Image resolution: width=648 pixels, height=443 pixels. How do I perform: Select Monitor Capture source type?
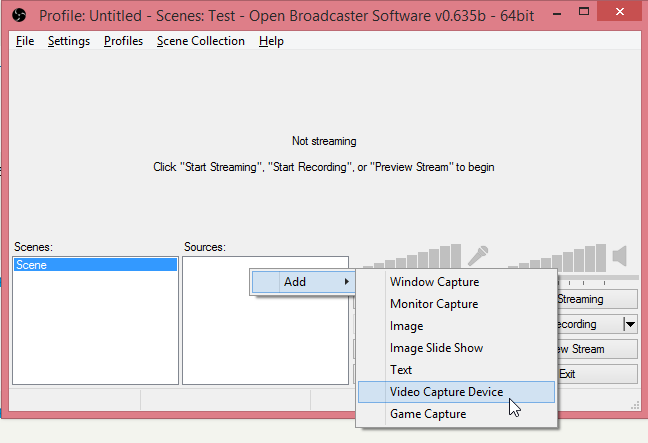click(434, 304)
